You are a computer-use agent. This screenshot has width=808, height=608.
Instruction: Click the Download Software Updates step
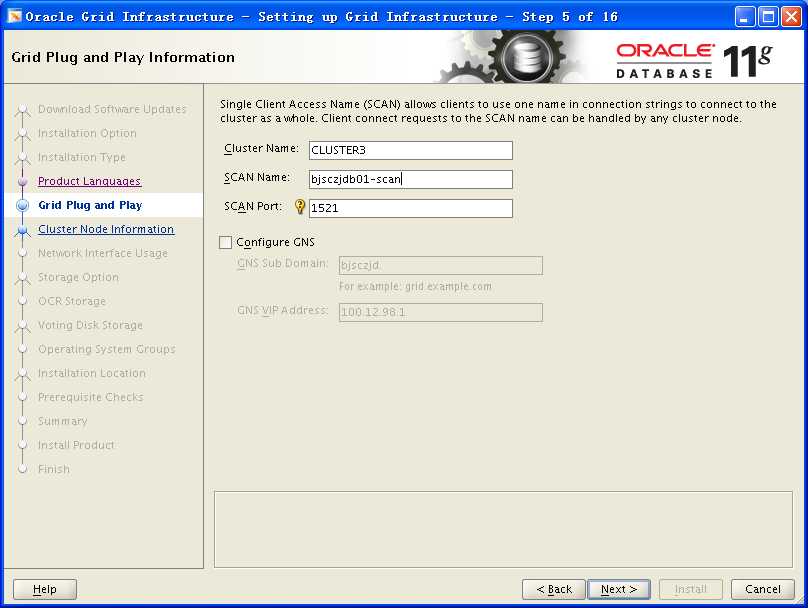[x=112, y=109]
